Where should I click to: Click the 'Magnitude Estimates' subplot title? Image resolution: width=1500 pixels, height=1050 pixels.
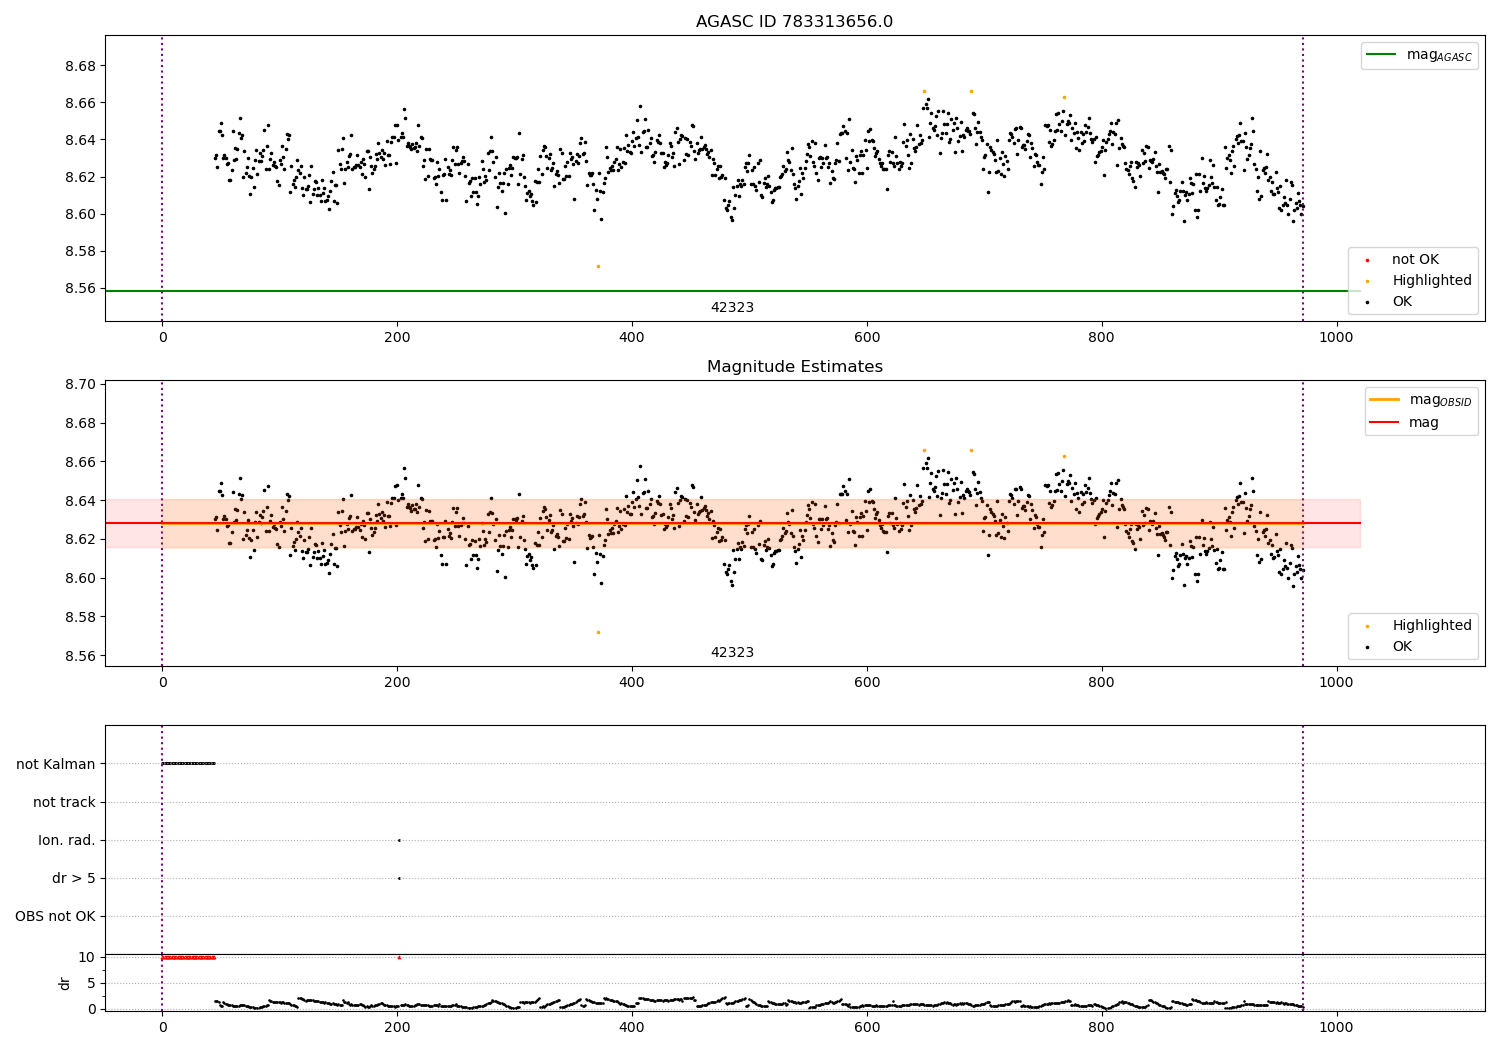[794, 367]
